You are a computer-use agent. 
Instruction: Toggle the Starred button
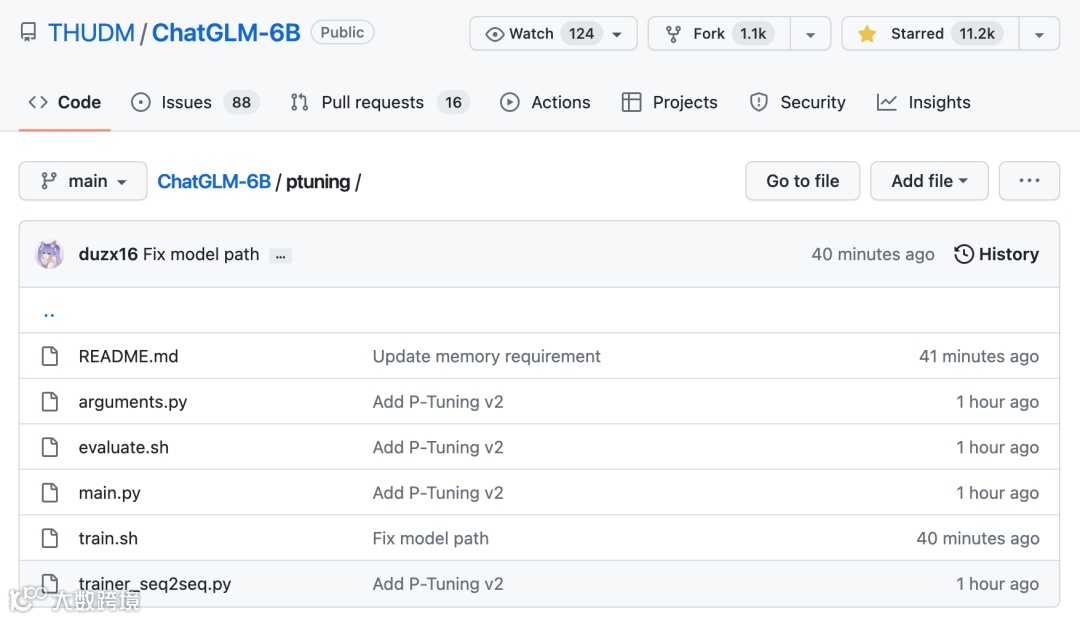(x=930, y=34)
